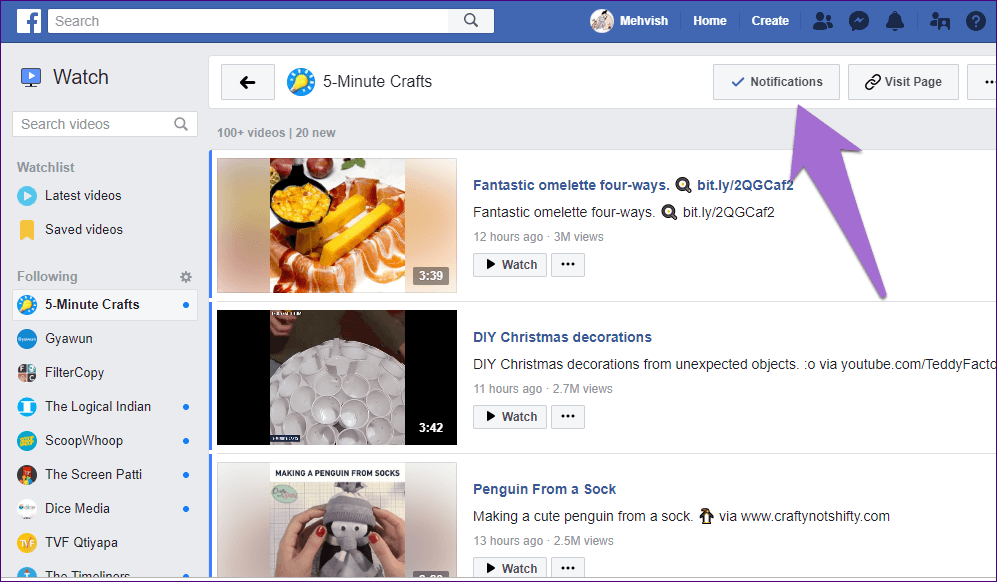Open Penguin From a Sock title link
The width and height of the screenshot is (997, 582).
click(544, 489)
